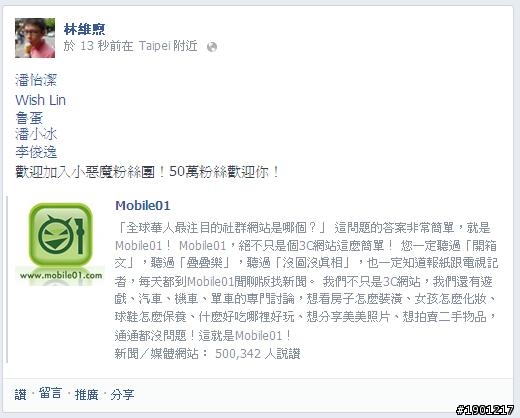Click the www.mobile01.com text under the logo
Viewport: 520px width, 418px height.
(61, 275)
